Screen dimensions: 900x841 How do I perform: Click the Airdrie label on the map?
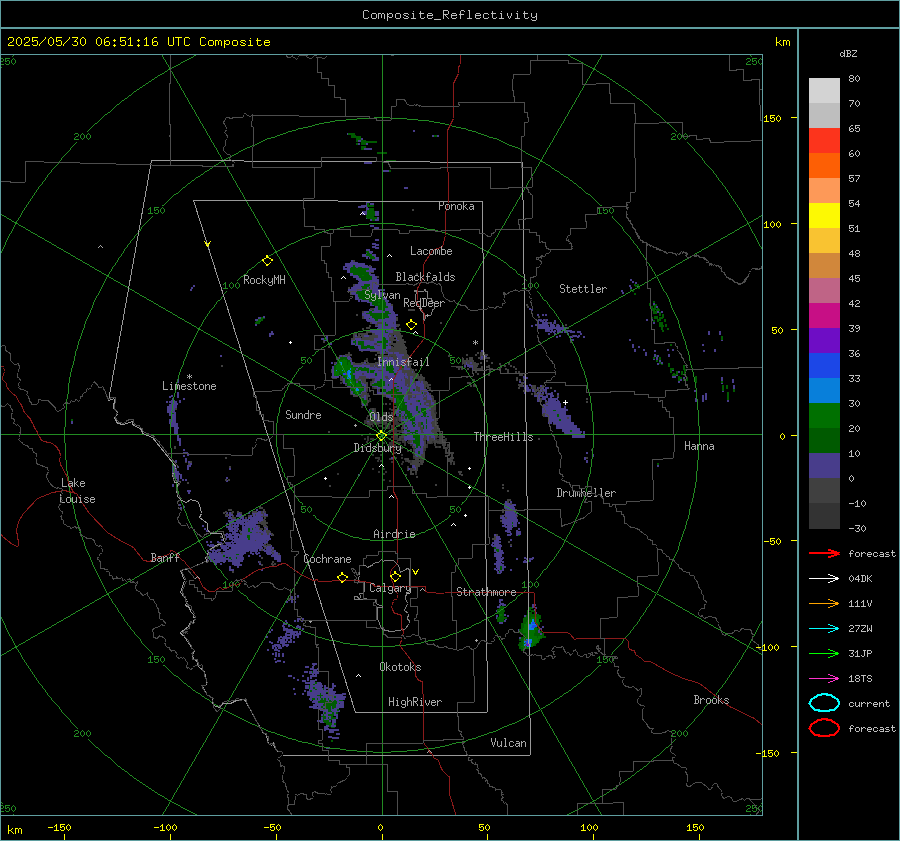(x=394, y=534)
